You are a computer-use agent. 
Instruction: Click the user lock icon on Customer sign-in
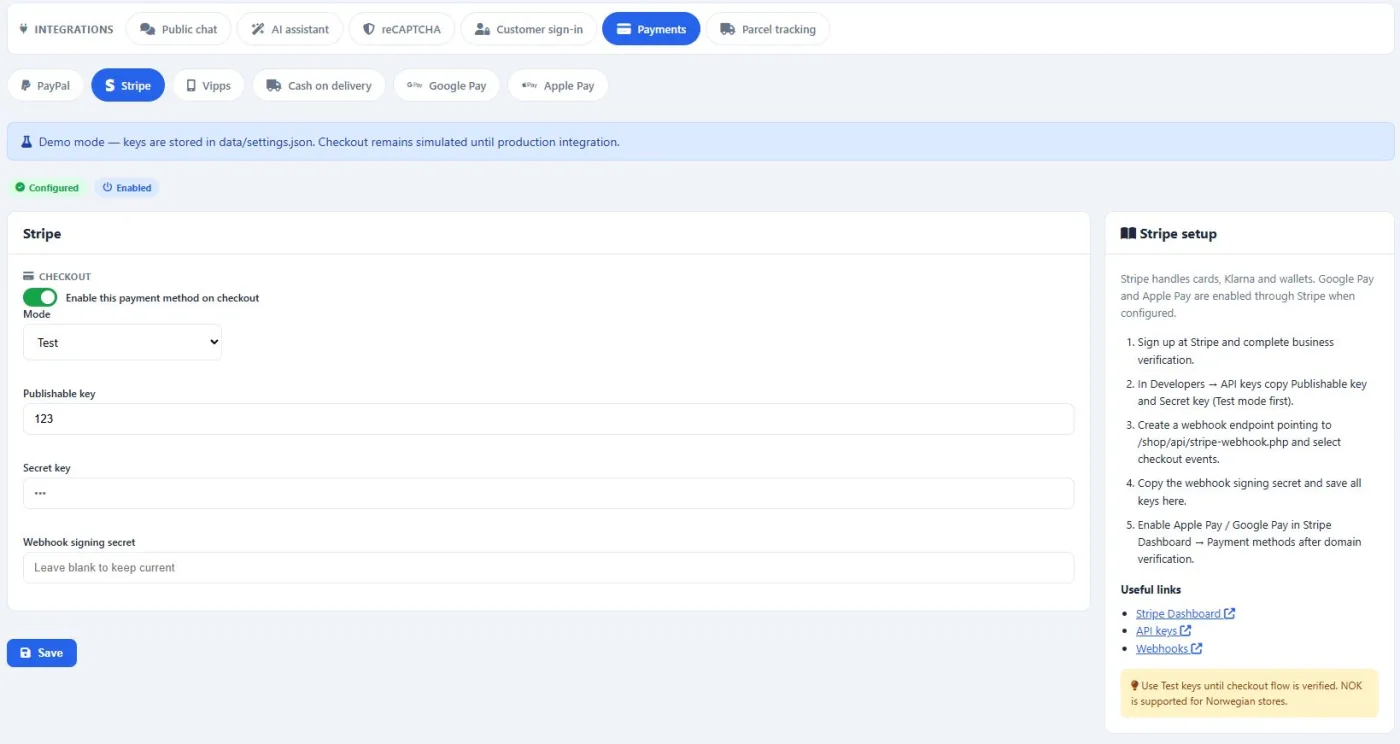(x=482, y=29)
